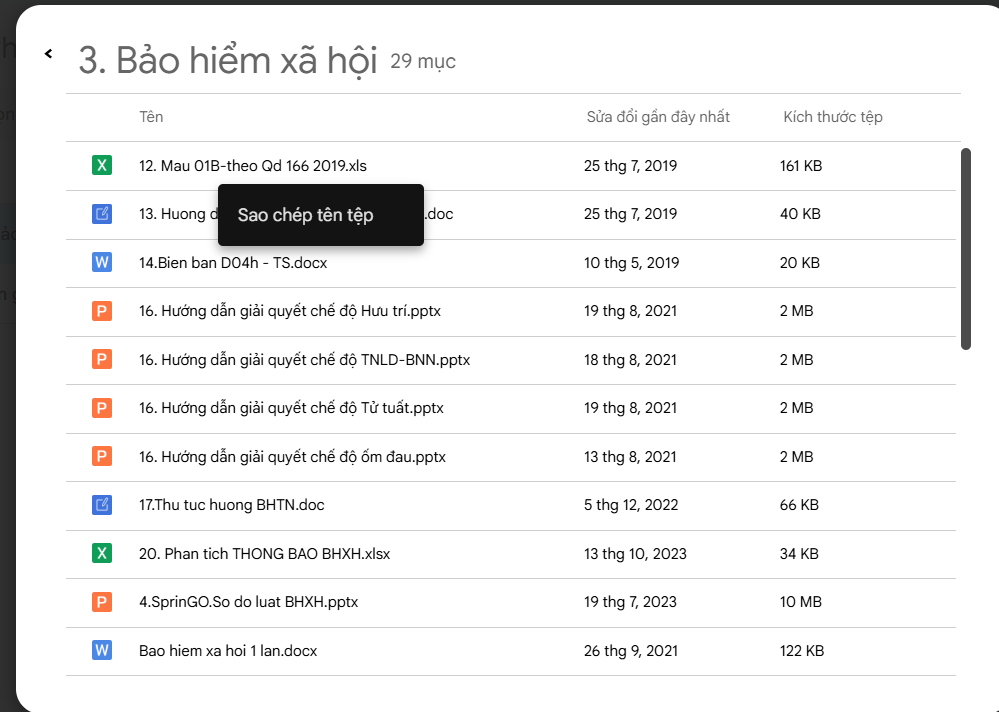The image size is (999, 712).
Task: Click PowerPoint icon of TNLD-BNN file
Action: pos(102,360)
